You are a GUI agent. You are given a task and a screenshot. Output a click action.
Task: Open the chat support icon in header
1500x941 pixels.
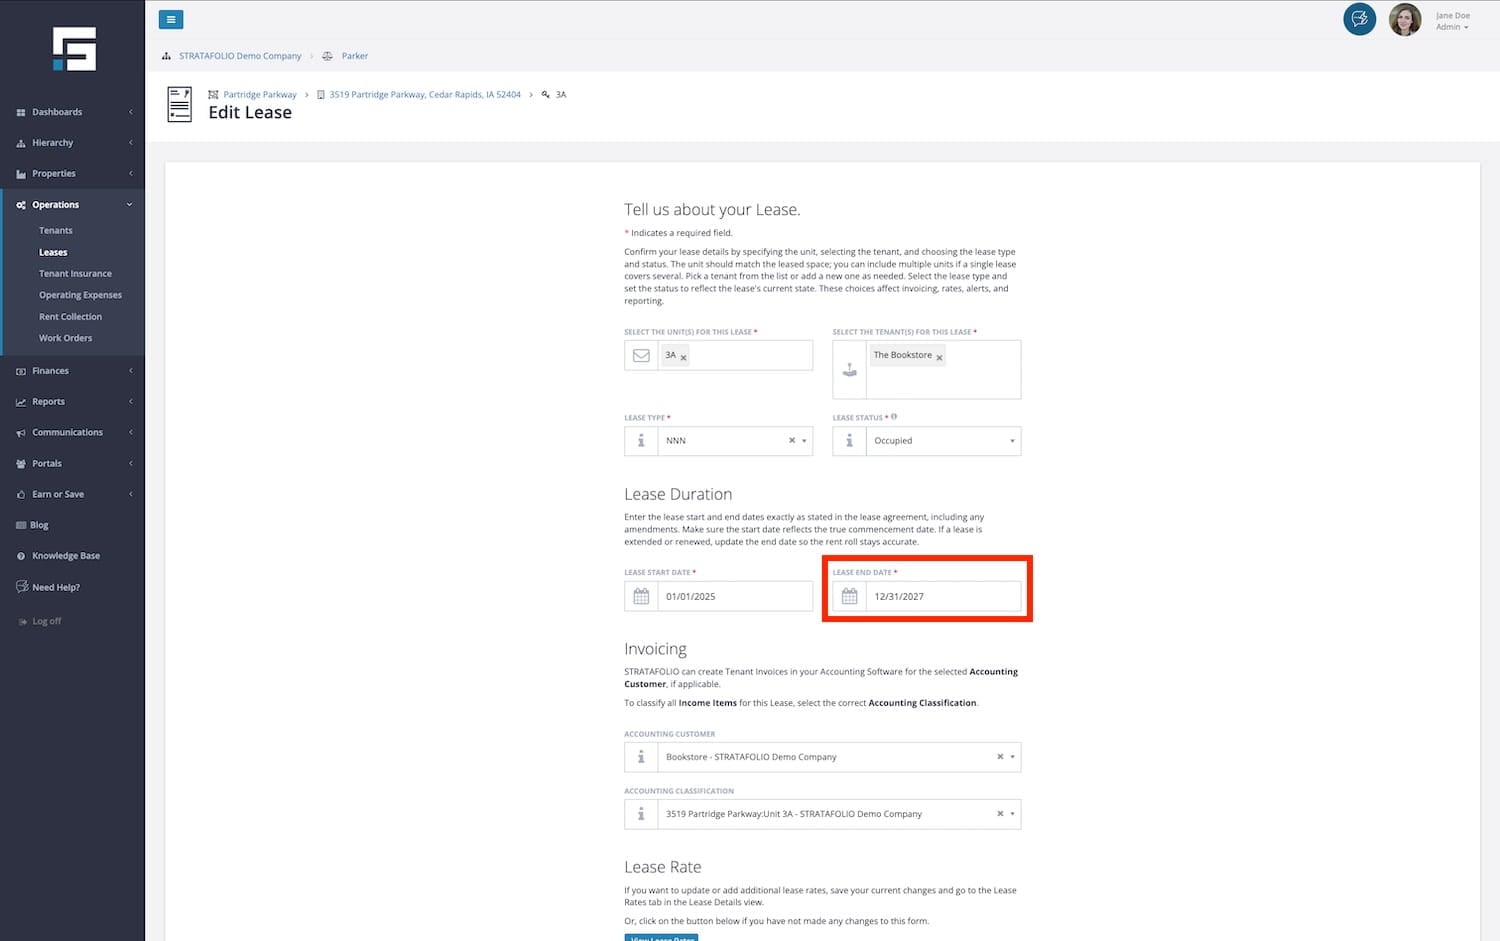(1359, 19)
